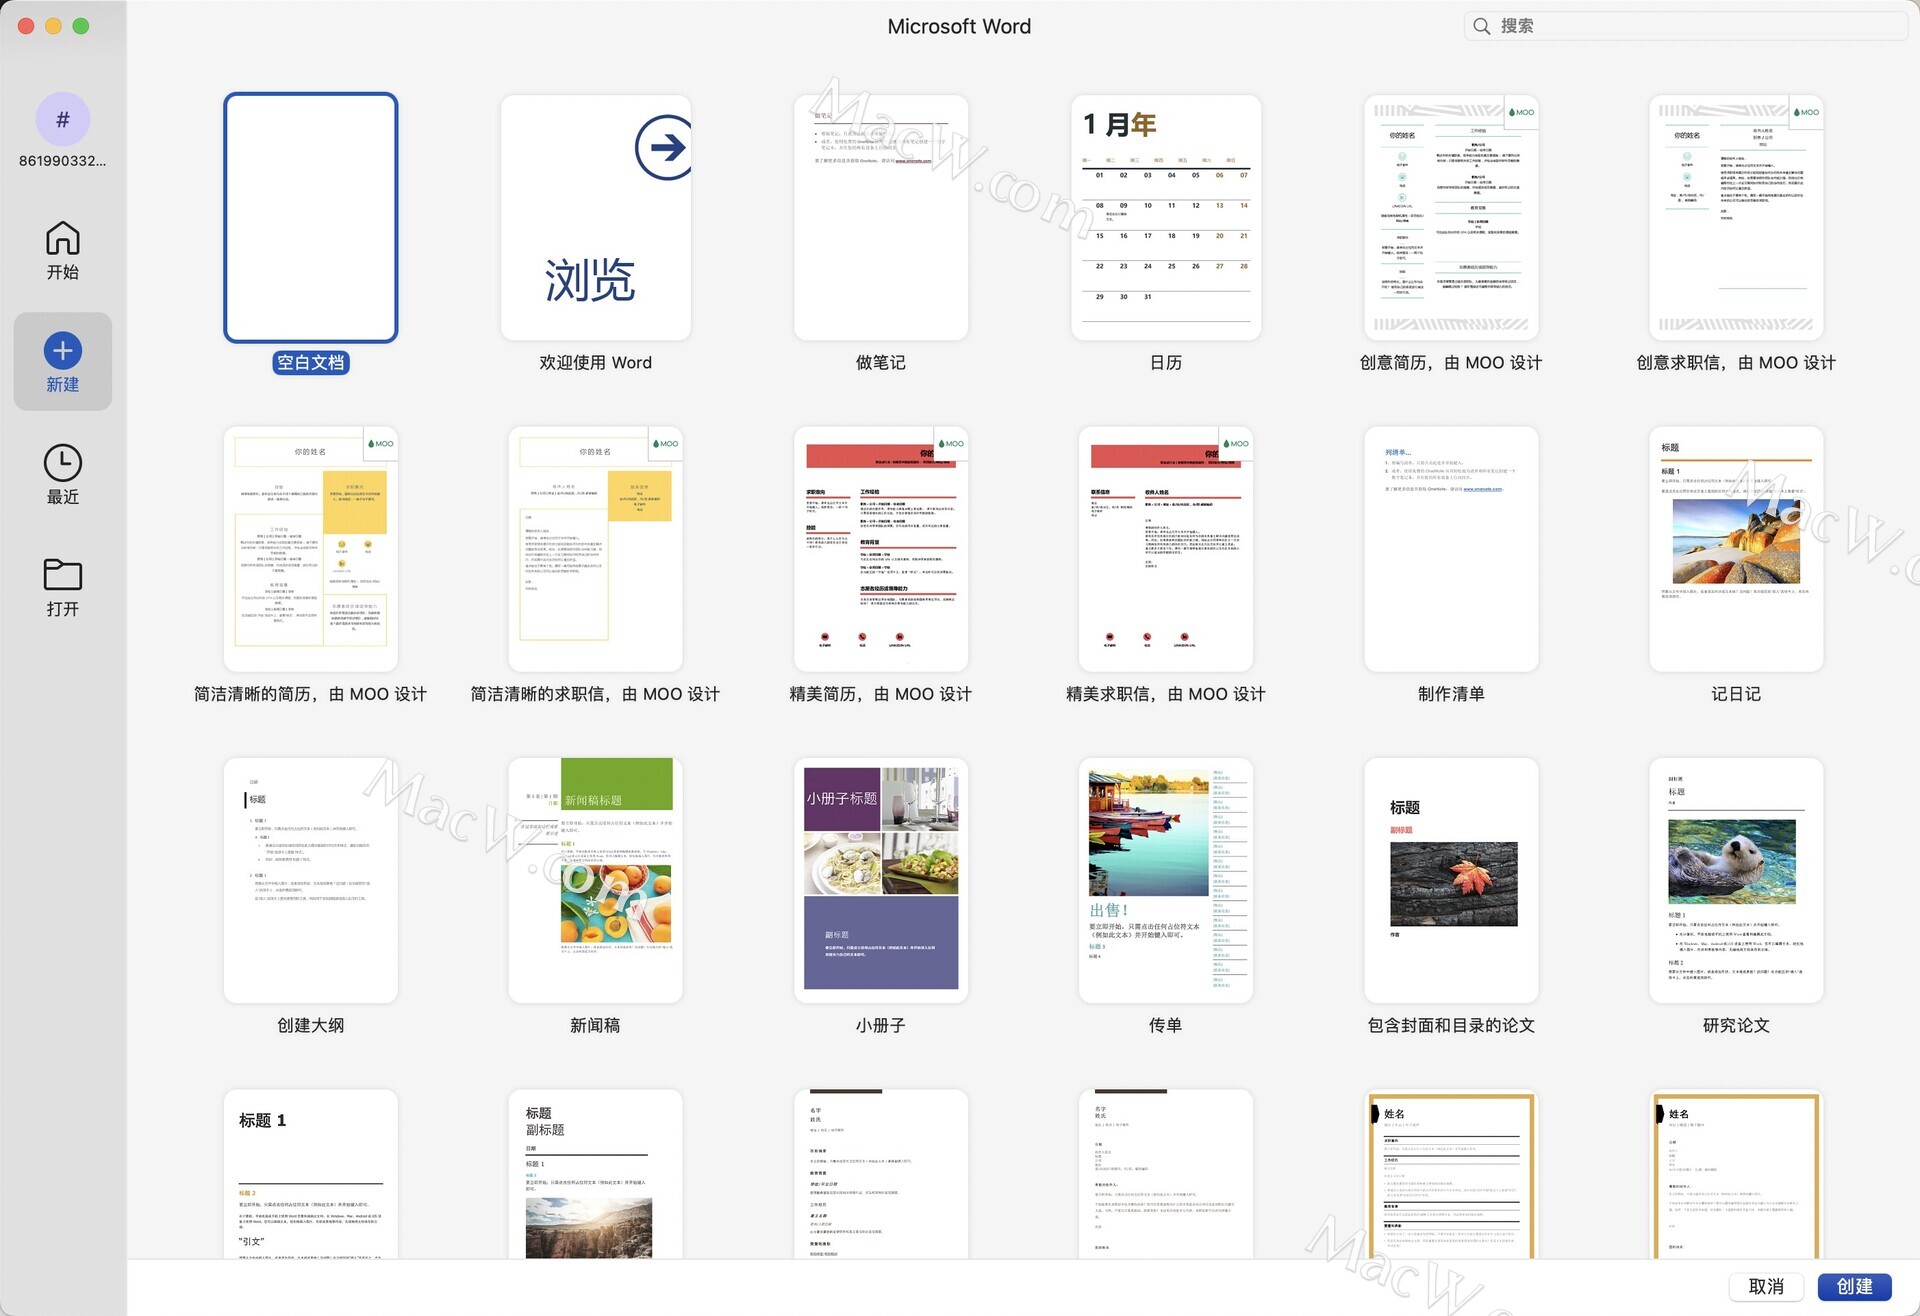Open the 最近 recent documents section
The width and height of the screenshot is (1920, 1316).
pos(62,475)
